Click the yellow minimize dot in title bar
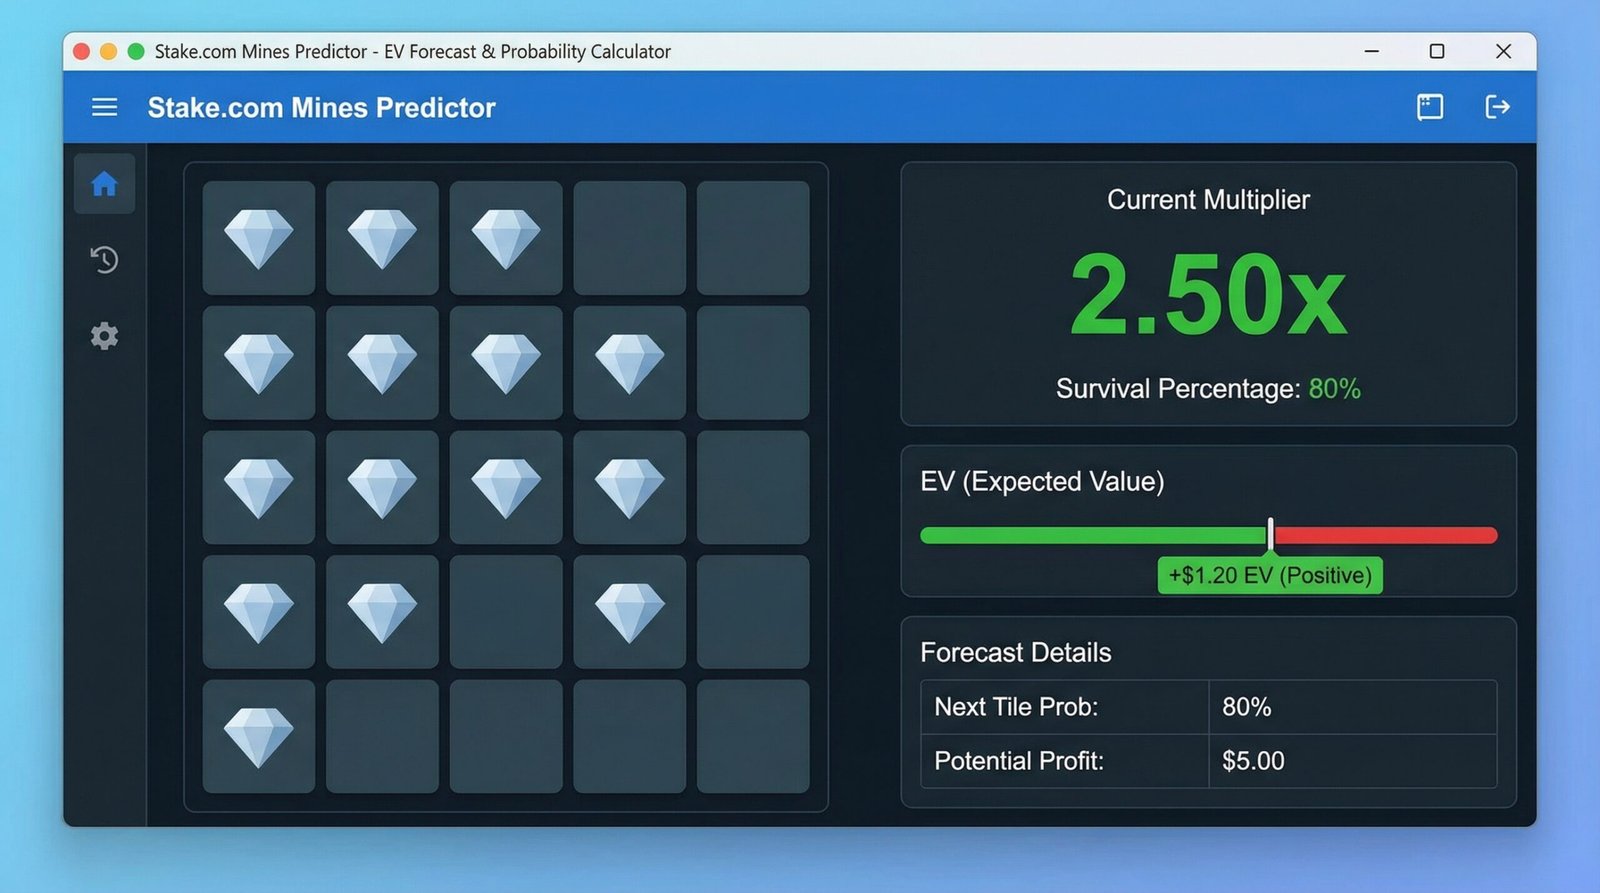 pos(109,51)
